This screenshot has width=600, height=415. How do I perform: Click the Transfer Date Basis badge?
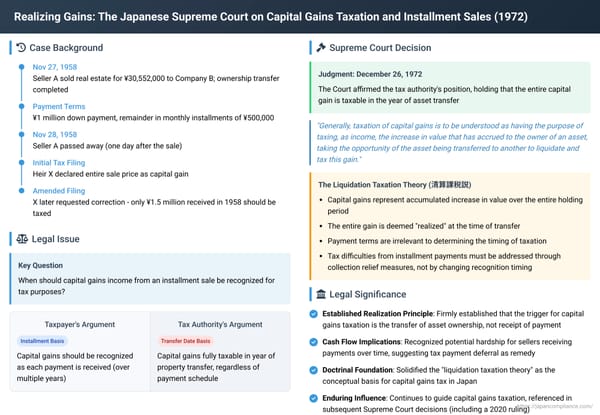(184, 341)
